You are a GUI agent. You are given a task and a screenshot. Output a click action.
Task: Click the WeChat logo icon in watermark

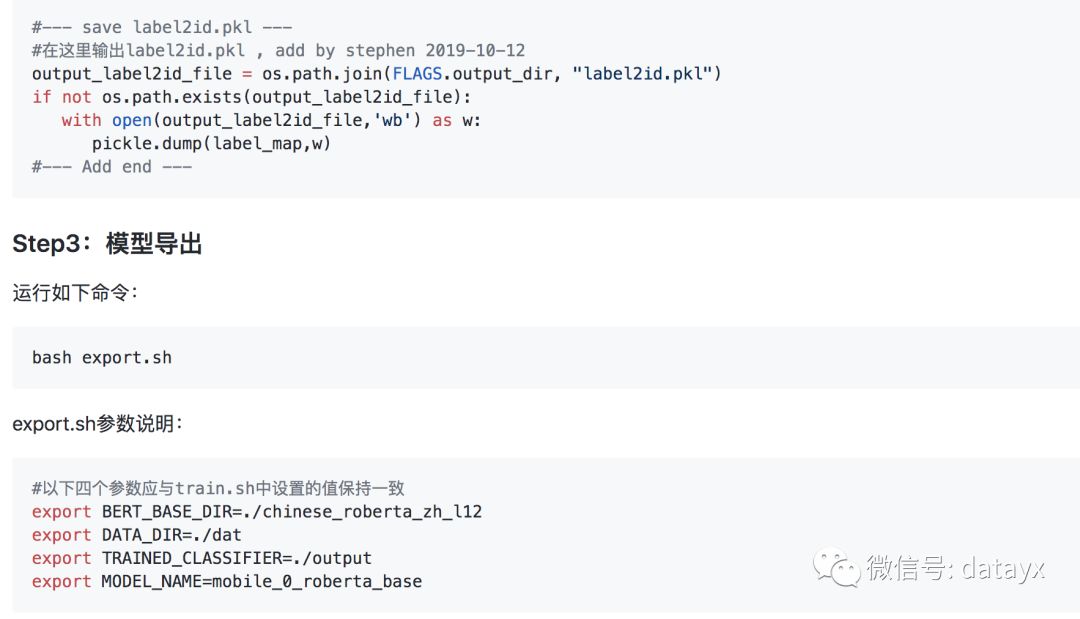[837, 567]
